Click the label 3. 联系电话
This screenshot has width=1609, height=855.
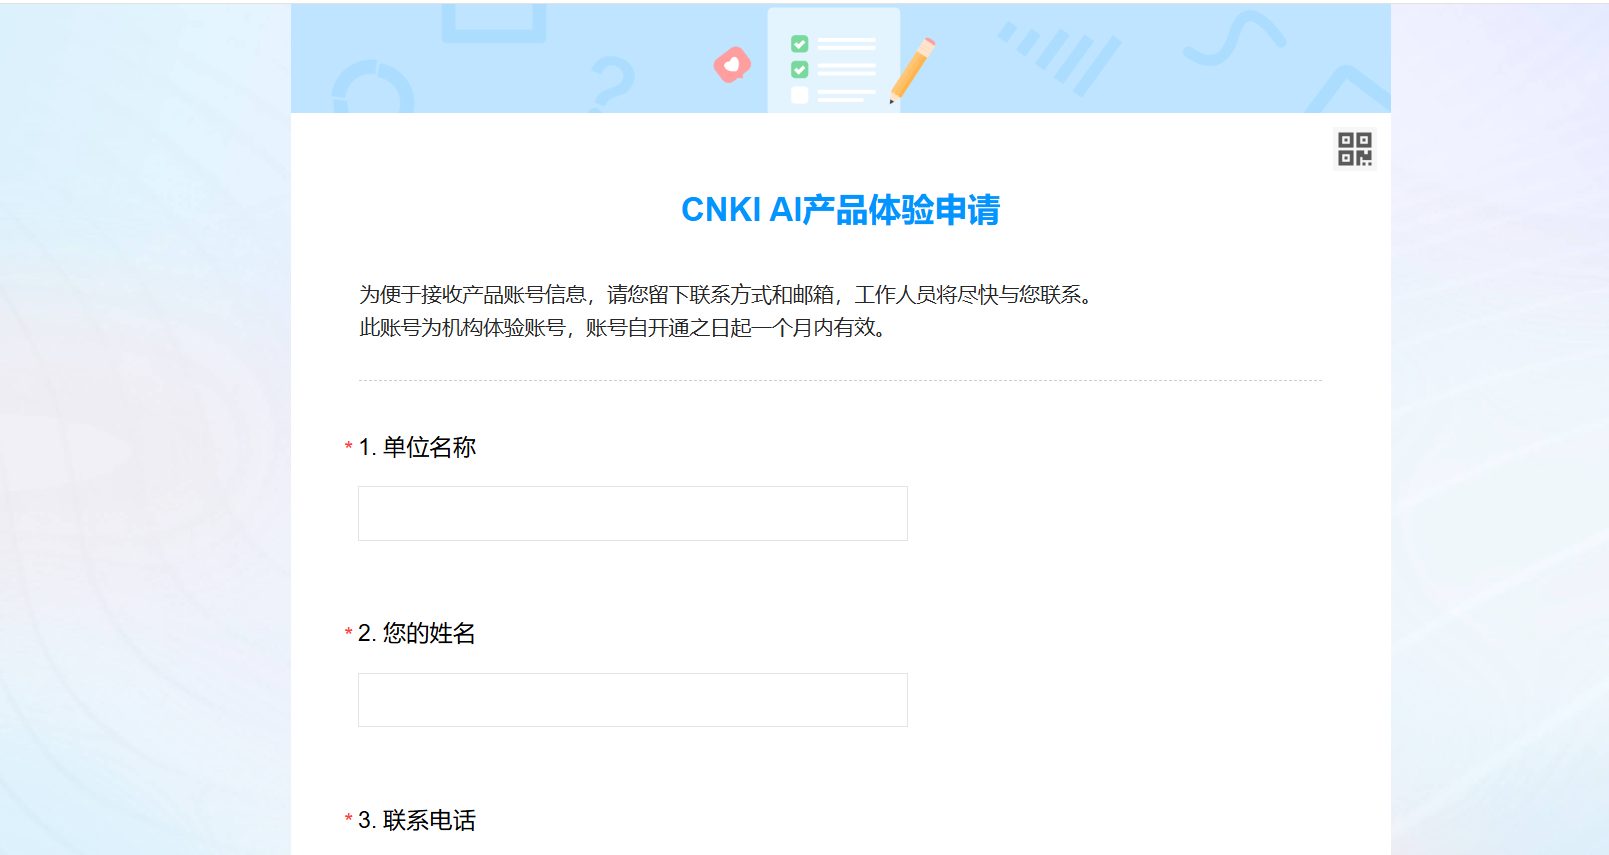[417, 820]
